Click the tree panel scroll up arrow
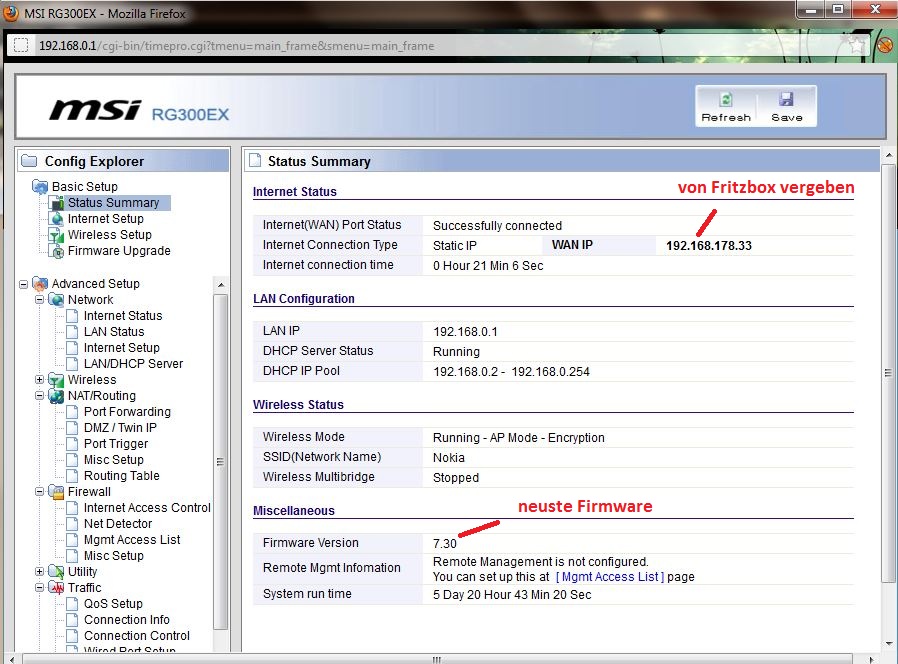Viewport: 898px width, 664px height. [x=221, y=285]
